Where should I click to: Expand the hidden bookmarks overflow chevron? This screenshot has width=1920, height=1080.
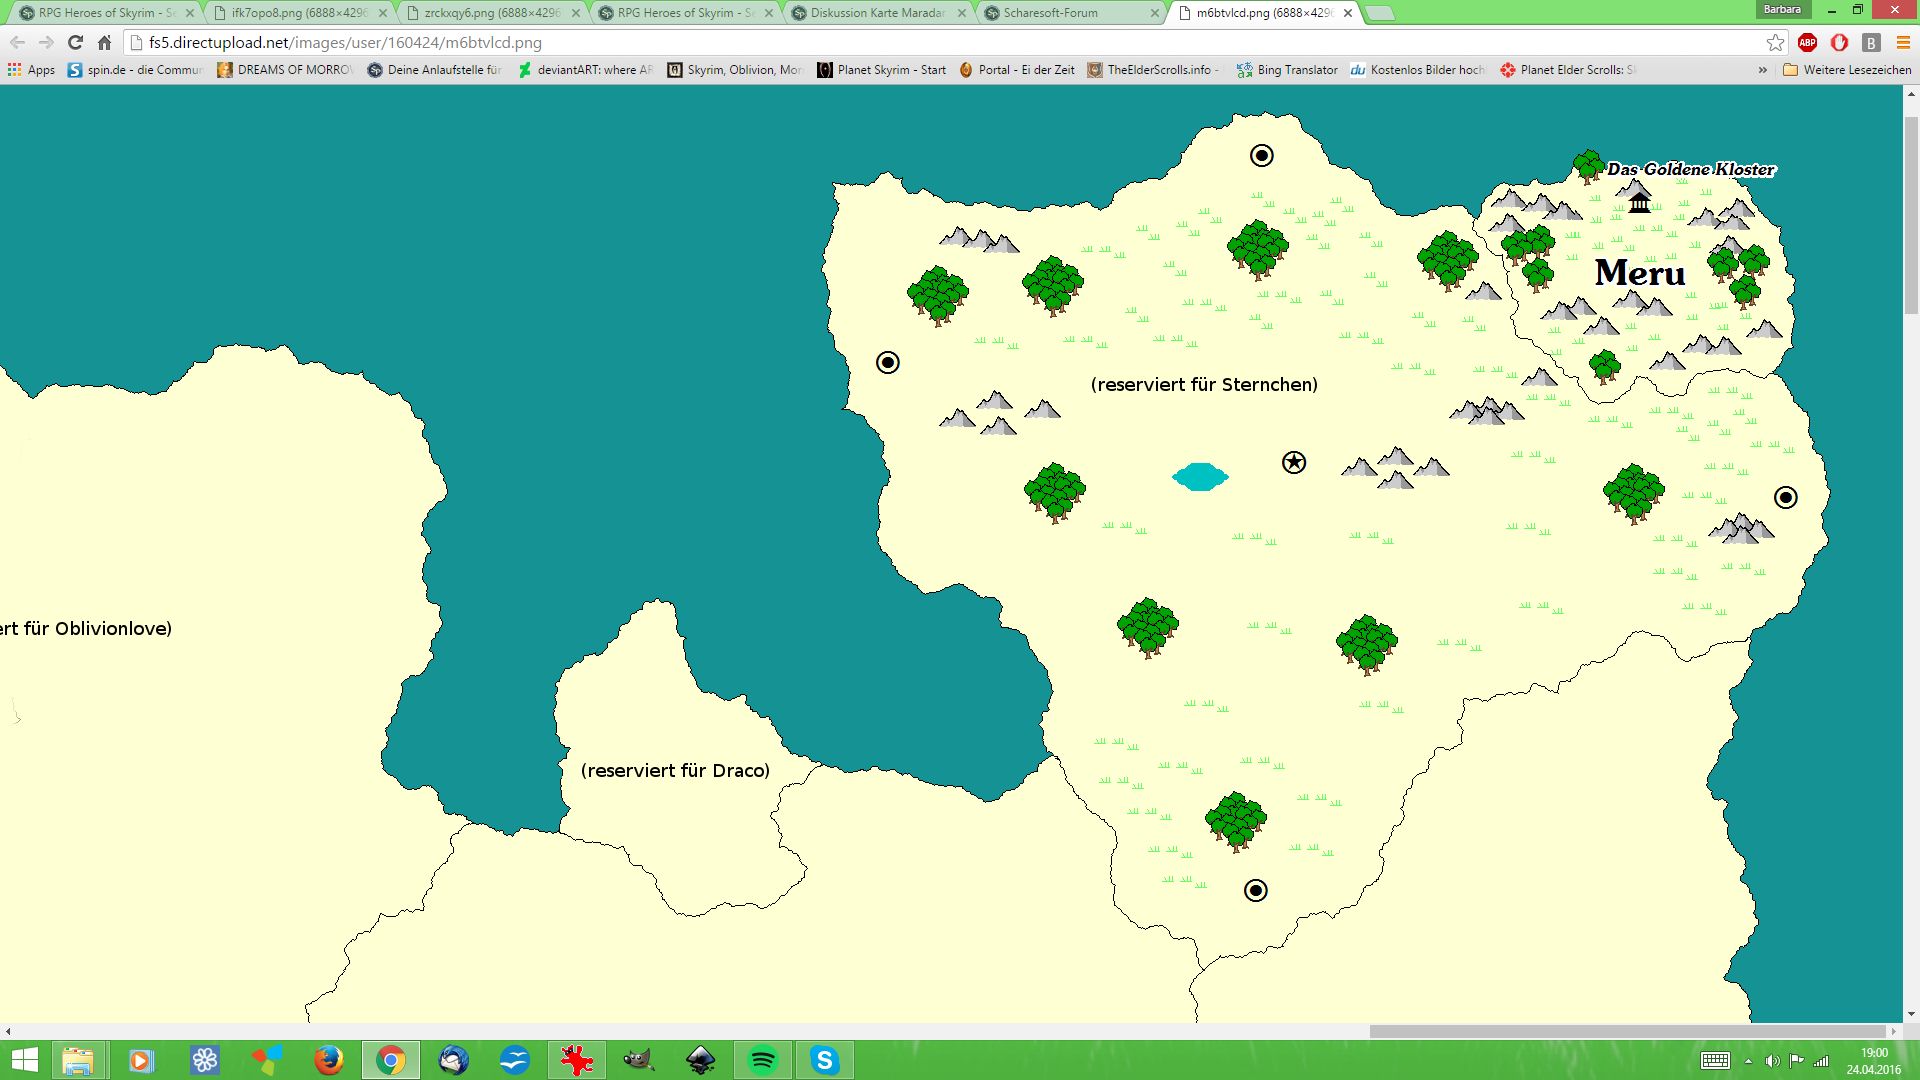(1762, 70)
